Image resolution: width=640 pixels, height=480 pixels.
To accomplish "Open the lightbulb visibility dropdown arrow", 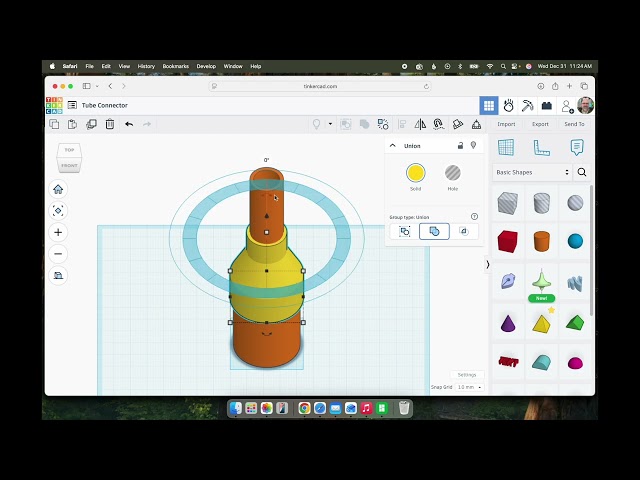I will click(330, 124).
